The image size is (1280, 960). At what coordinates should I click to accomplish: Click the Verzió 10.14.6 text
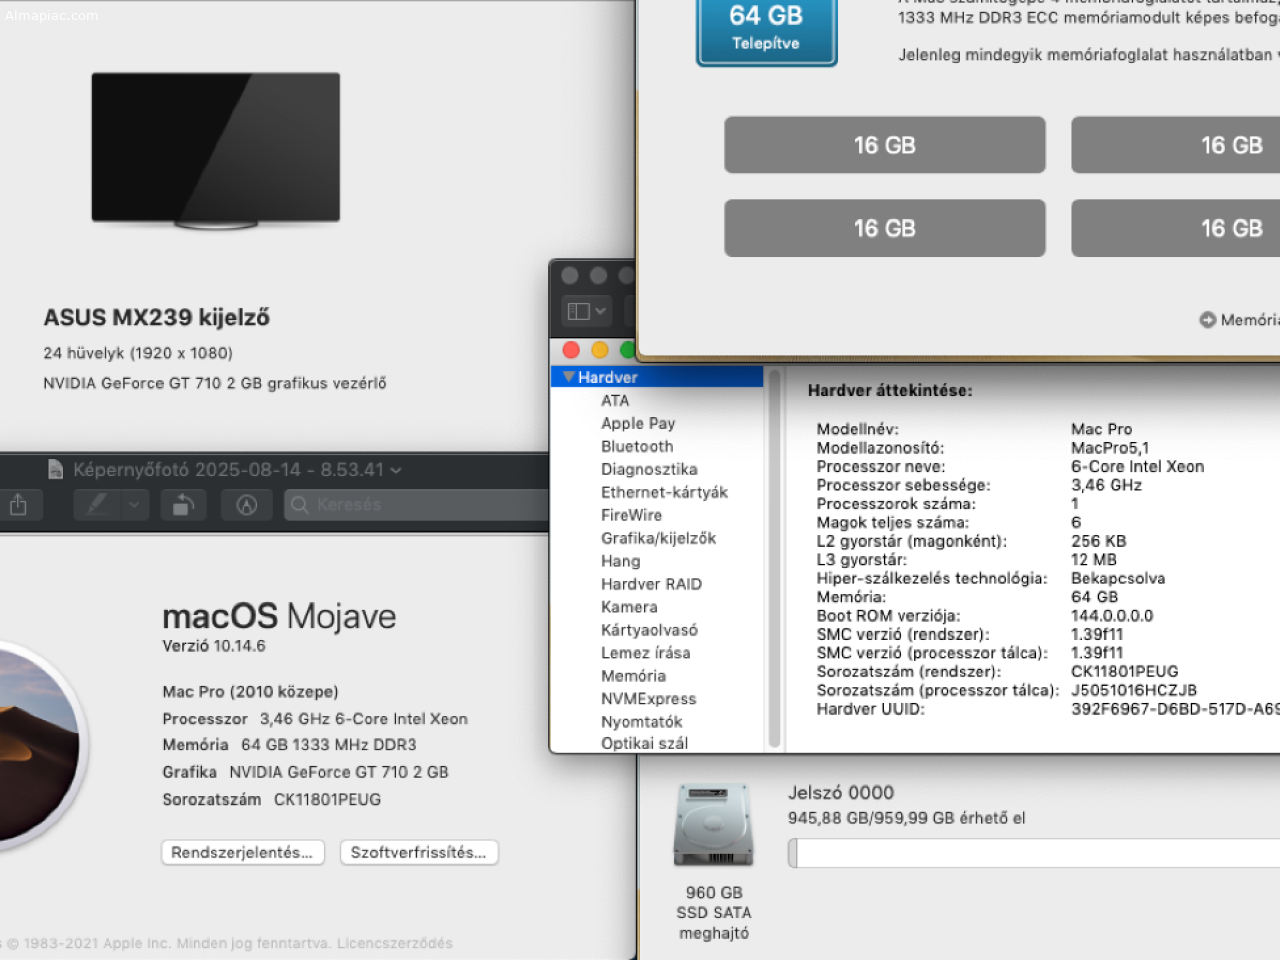point(214,646)
